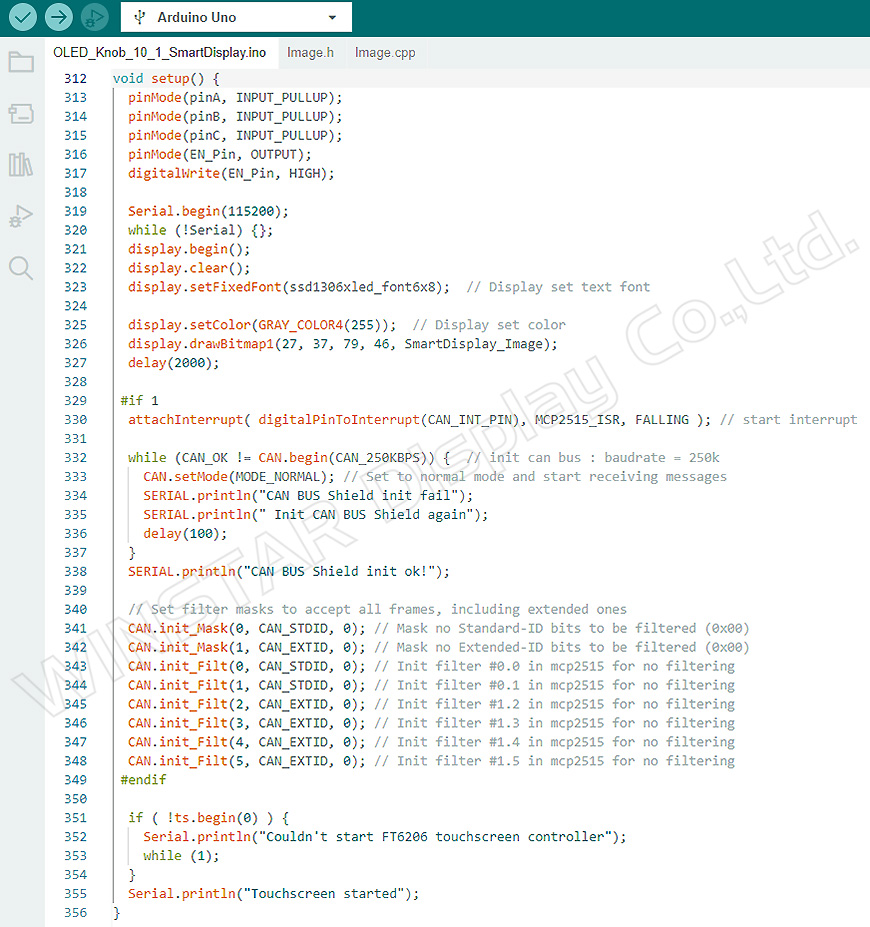Click 'CAN.init_Mask(0, CAN_STDID, 0);' code
Screen dimensions: 870x927
click(x=246, y=628)
